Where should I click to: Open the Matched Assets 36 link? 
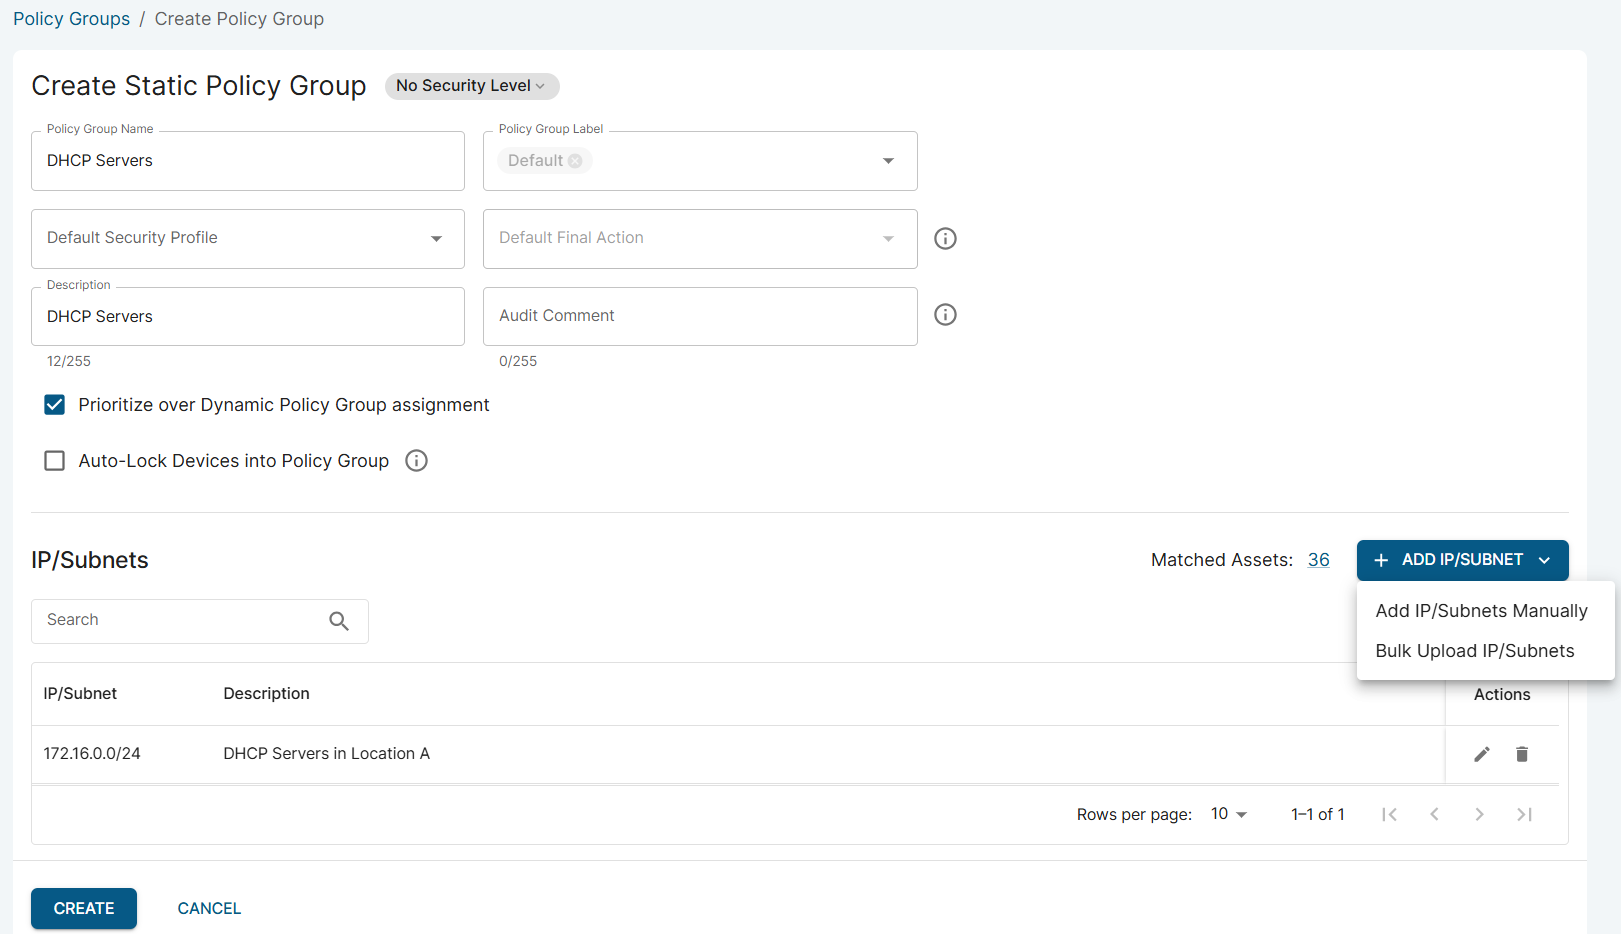pos(1318,560)
